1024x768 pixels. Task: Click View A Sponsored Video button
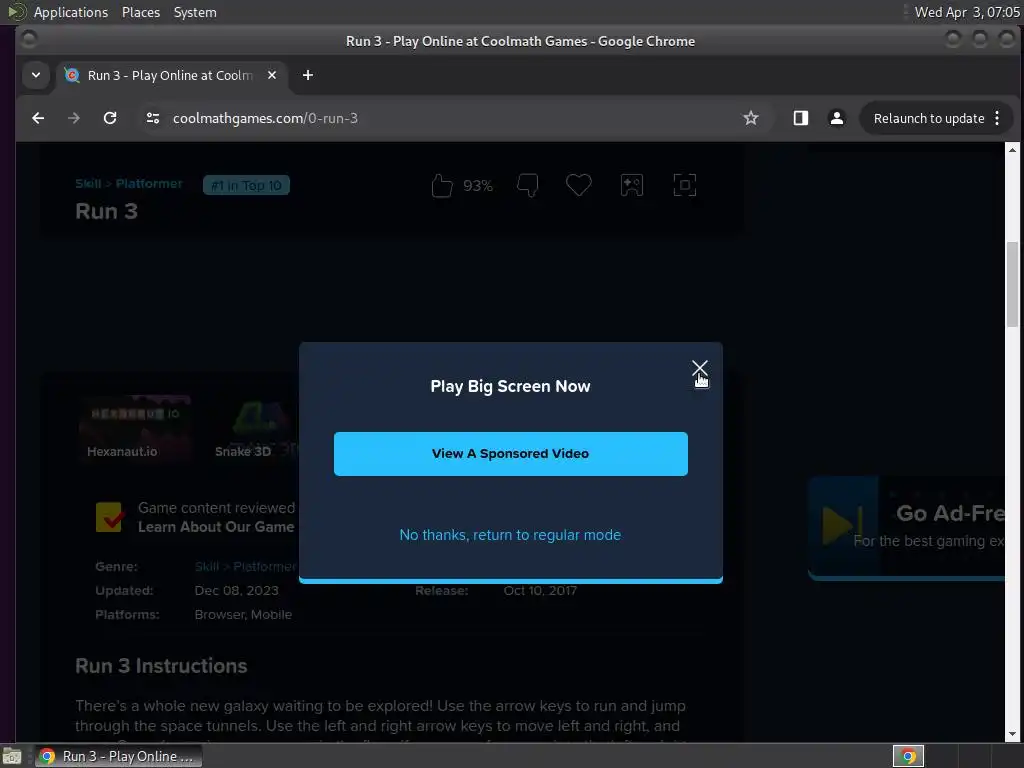(510, 453)
